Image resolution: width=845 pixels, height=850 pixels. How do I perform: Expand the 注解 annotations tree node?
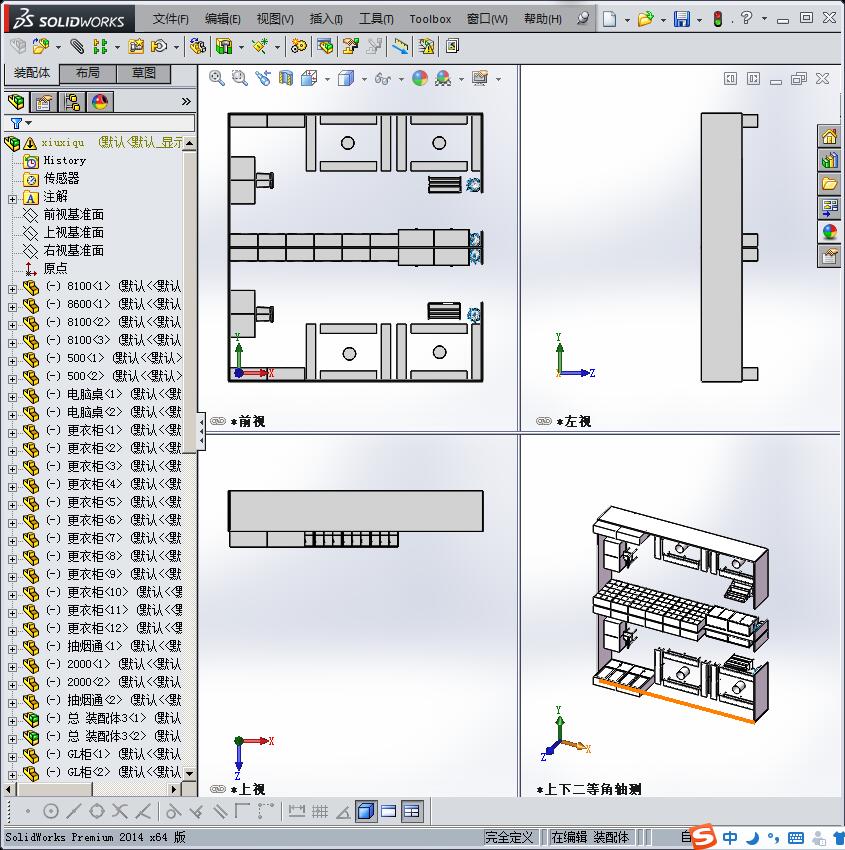tap(12, 199)
